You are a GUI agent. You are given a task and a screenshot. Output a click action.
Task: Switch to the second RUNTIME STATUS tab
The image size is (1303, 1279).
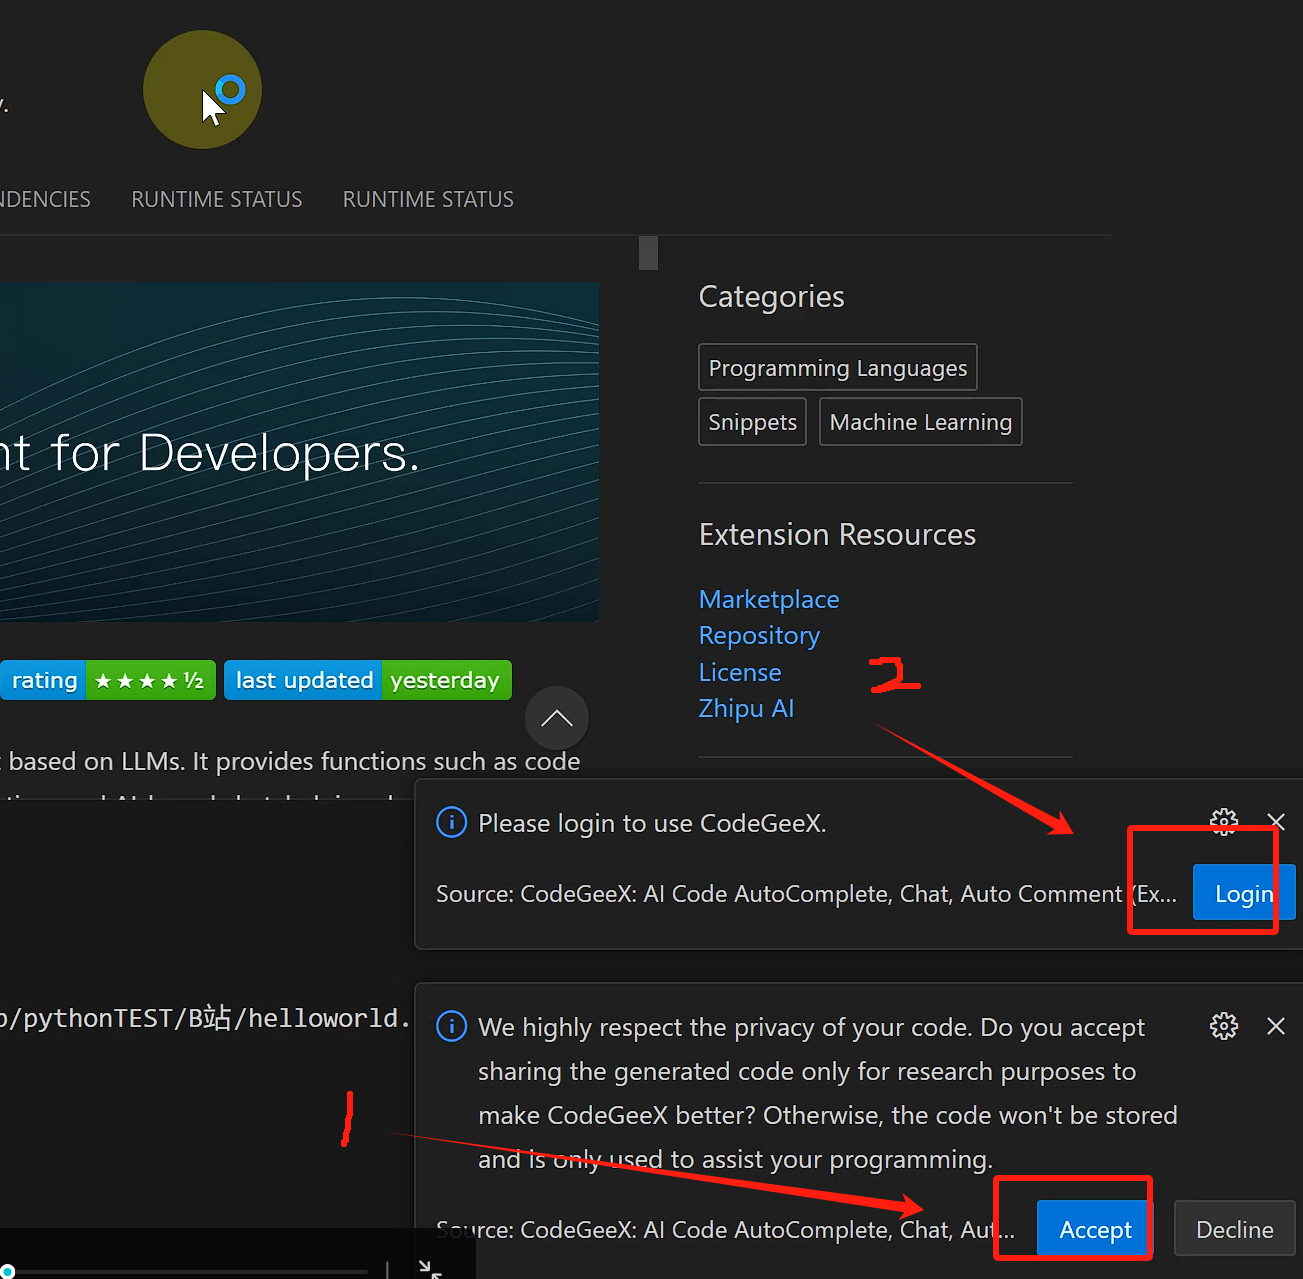(x=428, y=199)
